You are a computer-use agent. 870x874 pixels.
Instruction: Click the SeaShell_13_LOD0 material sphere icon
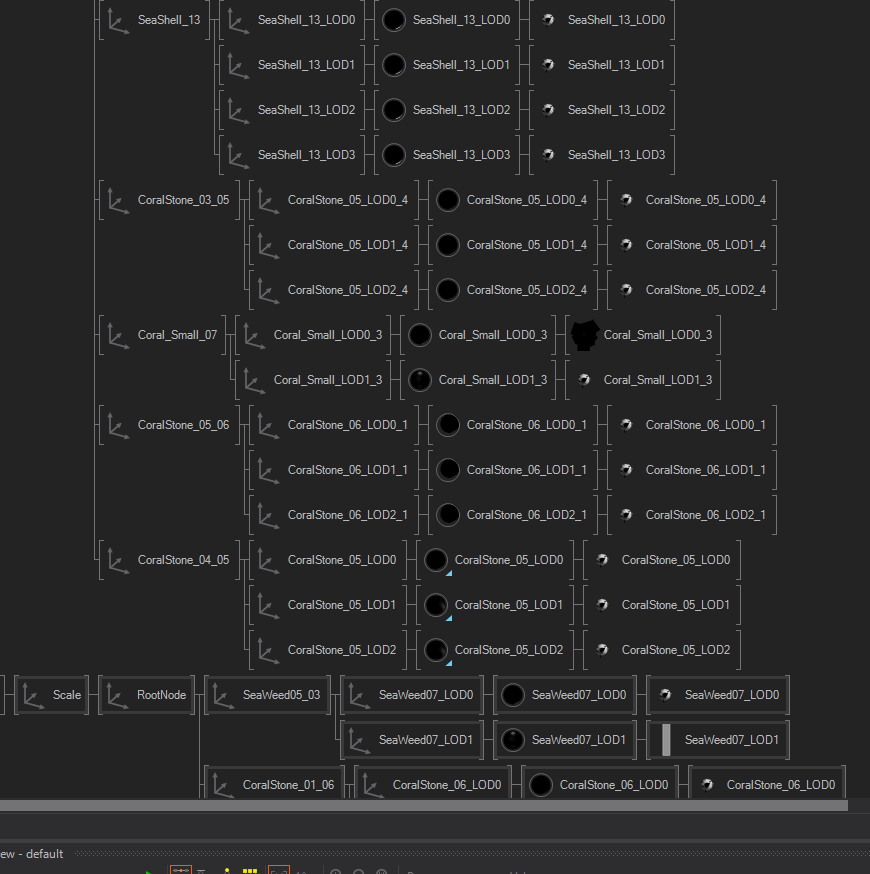tap(395, 20)
